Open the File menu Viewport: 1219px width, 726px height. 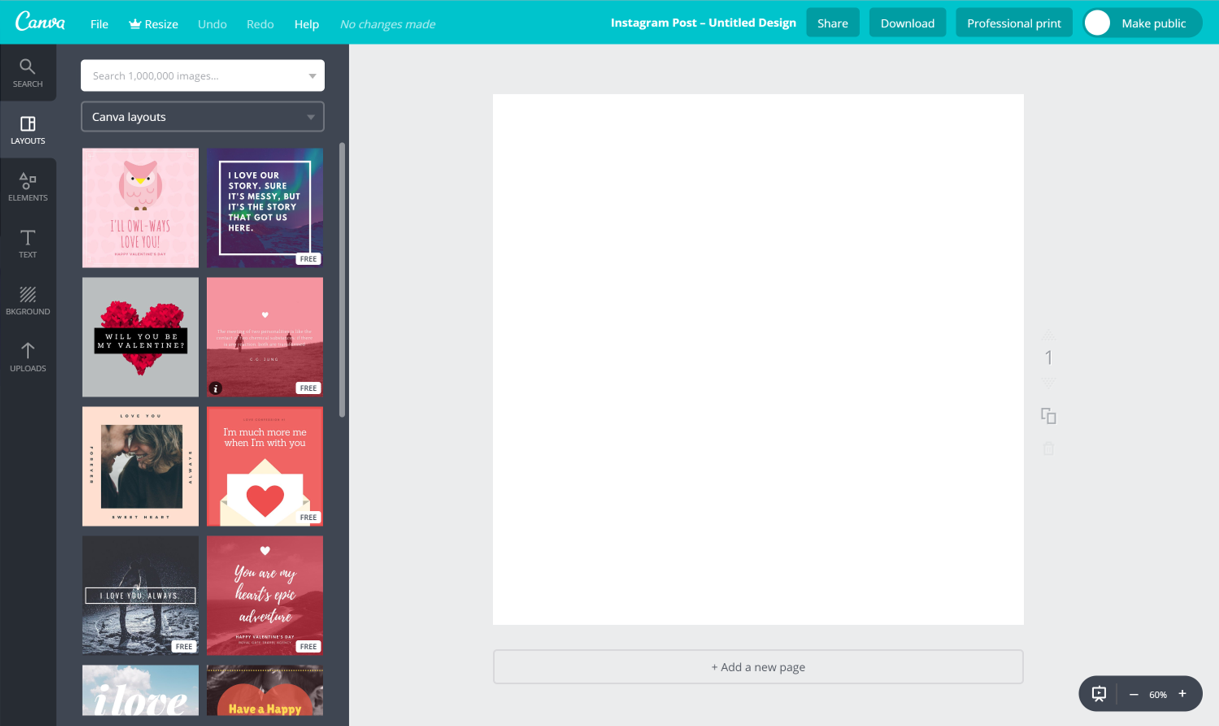tap(99, 24)
